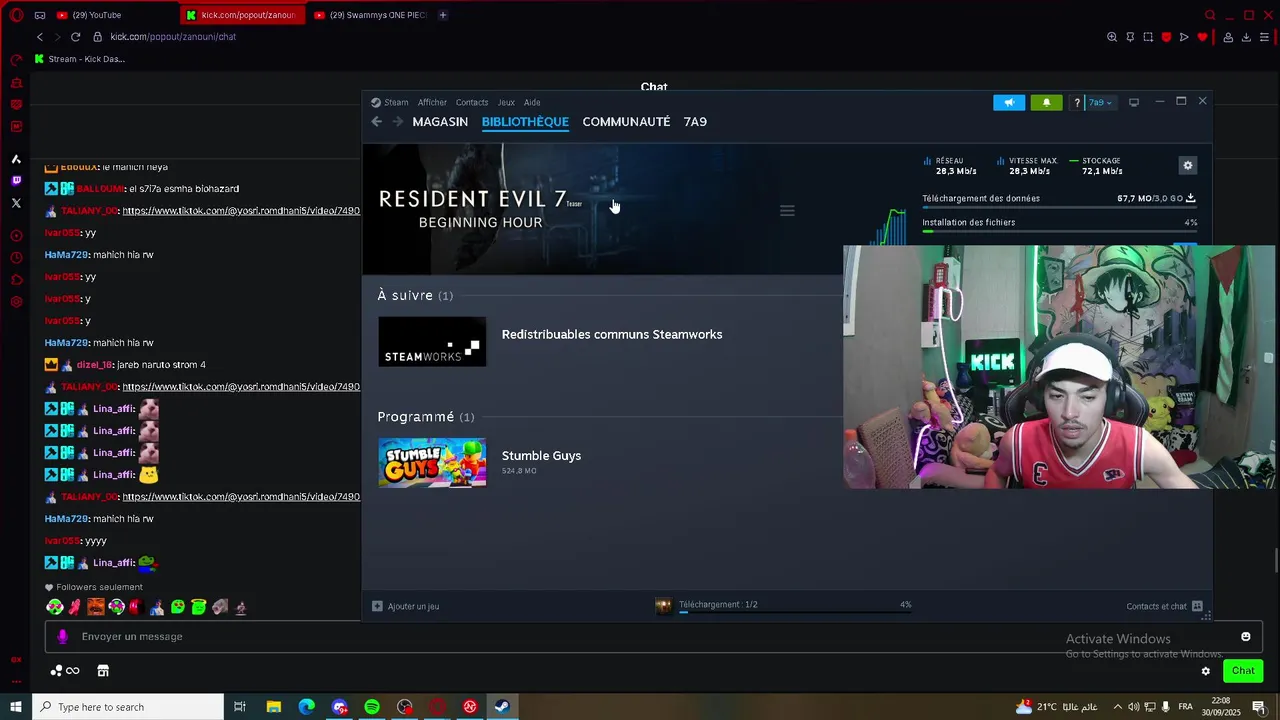Select the Stumble Guys scheduled download
Image resolution: width=1280 pixels, height=720 pixels.
[x=541, y=456]
